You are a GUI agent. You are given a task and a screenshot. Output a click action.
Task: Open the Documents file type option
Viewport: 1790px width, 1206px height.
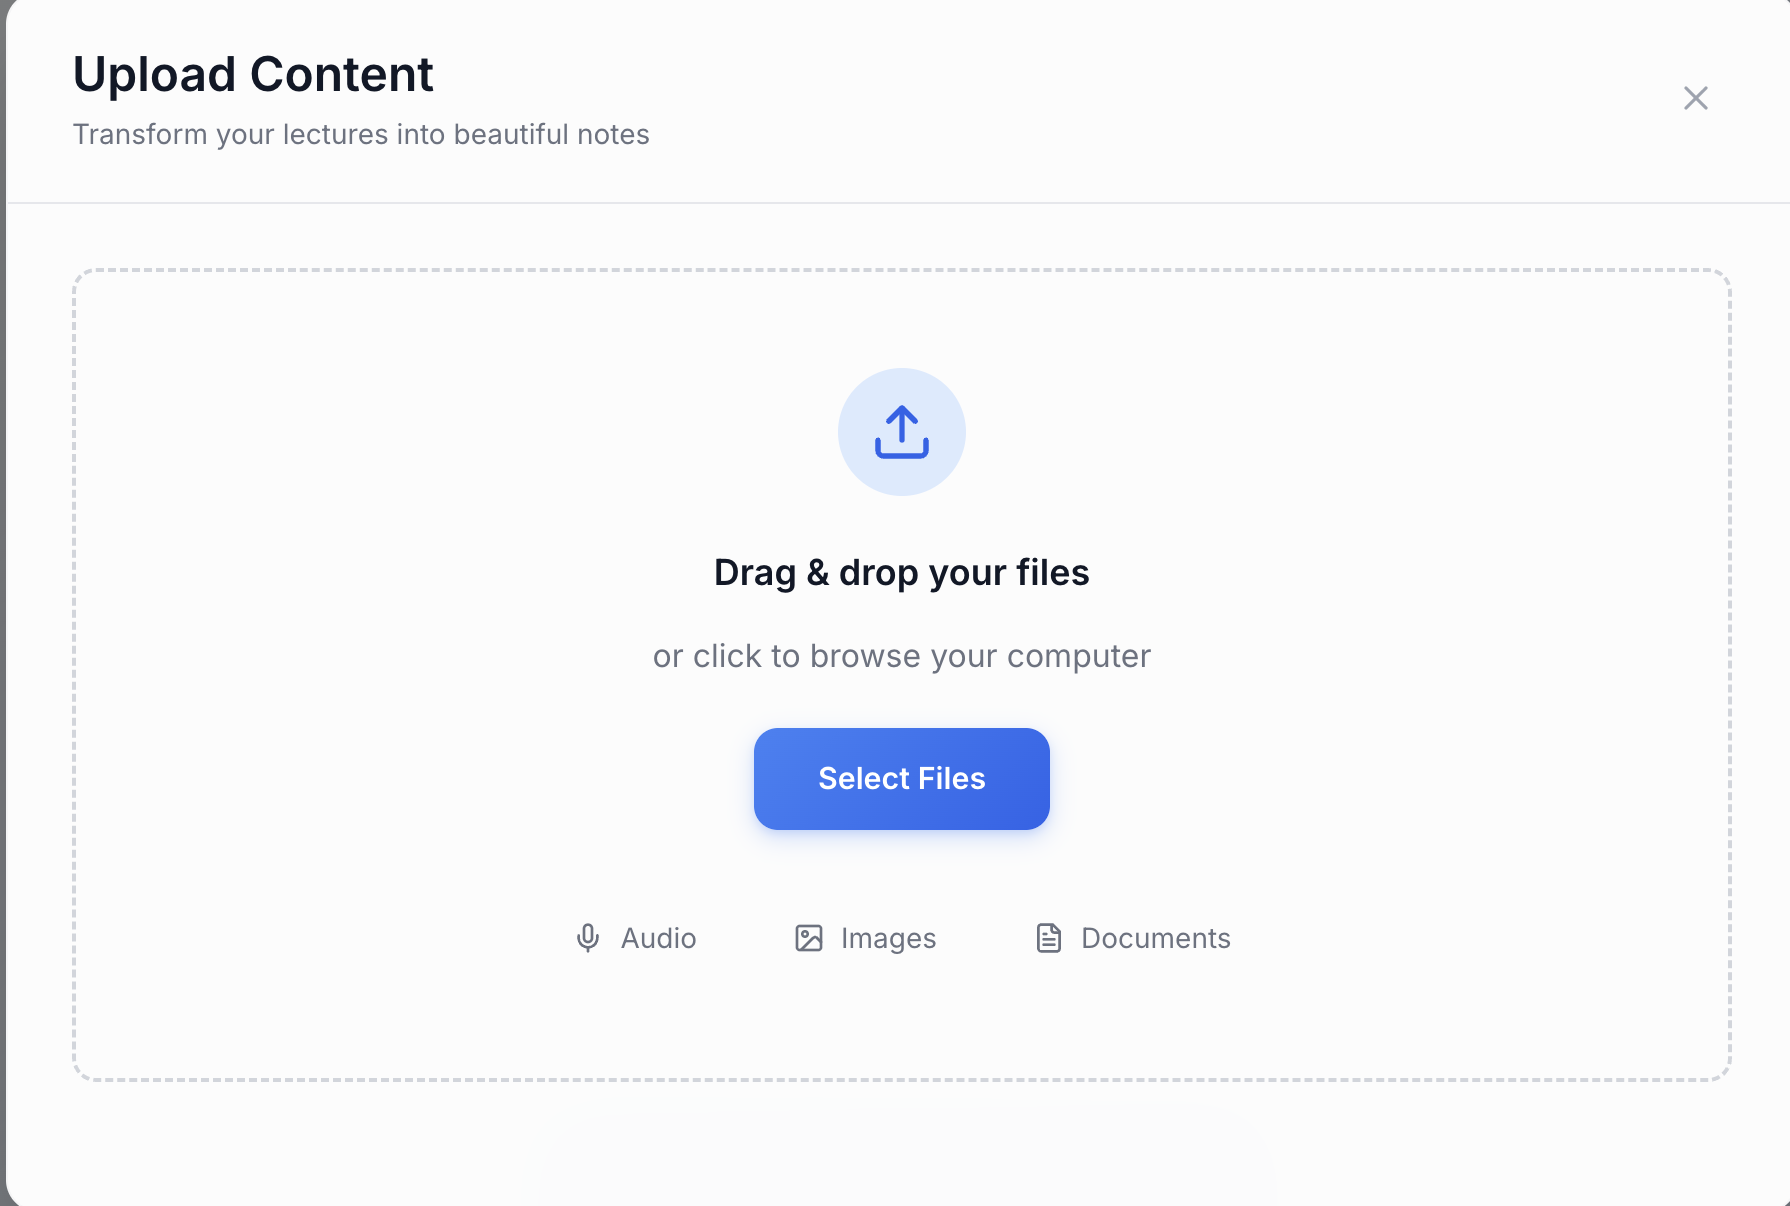coord(1131,938)
